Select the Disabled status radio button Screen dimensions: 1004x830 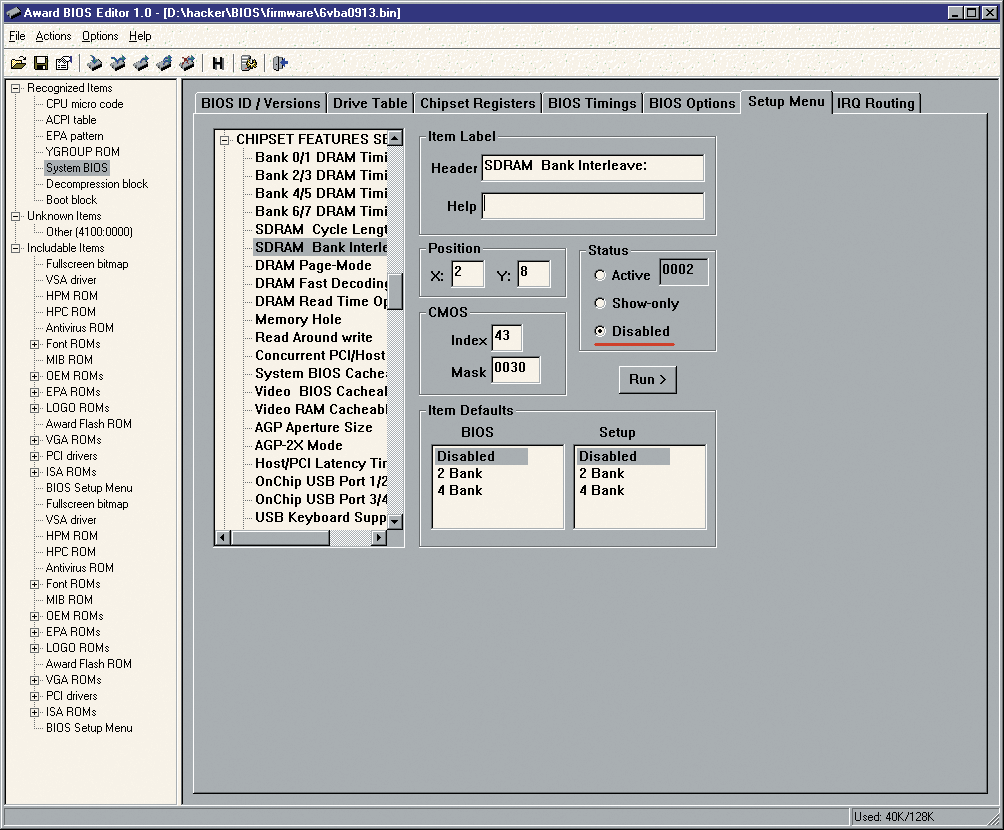point(600,331)
